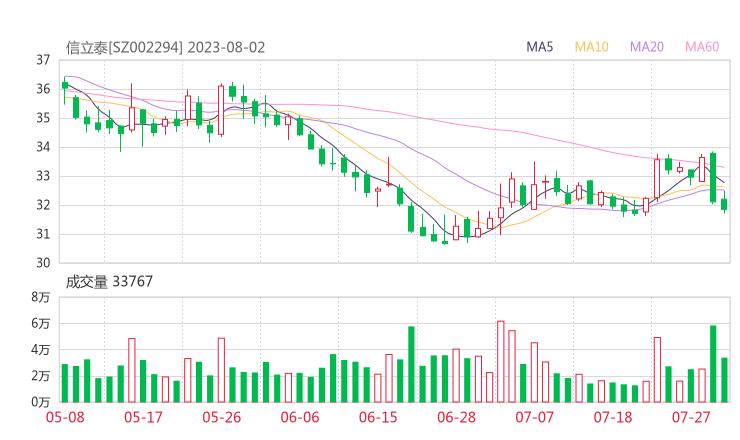Click the 06-15 date axis label

tap(378, 417)
